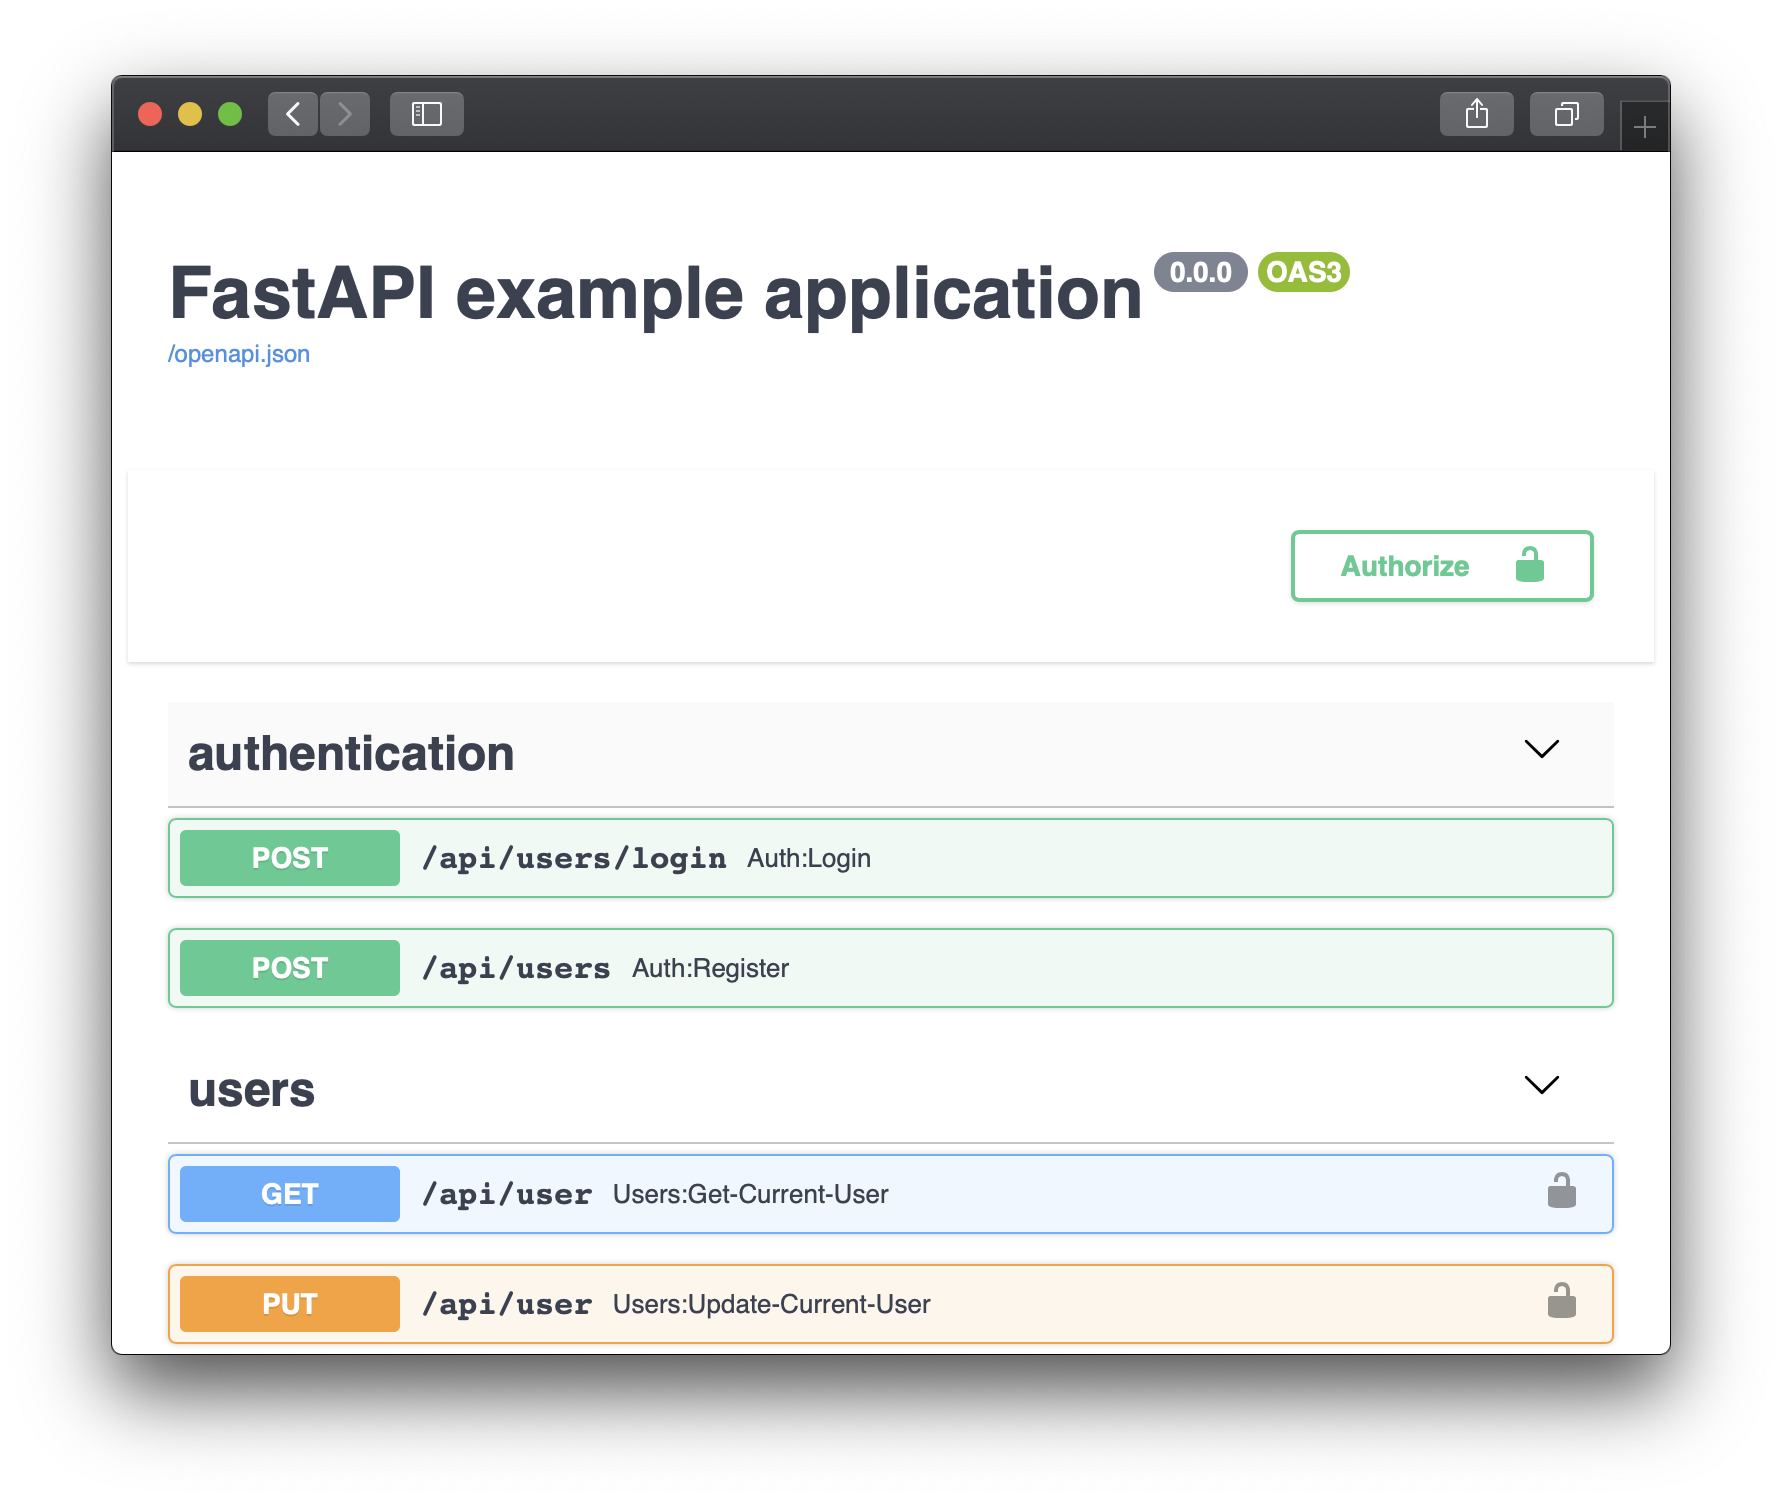Click the authentication section heading
The width and height of the screenshot is (1782, 1502).
pos(351,754)
